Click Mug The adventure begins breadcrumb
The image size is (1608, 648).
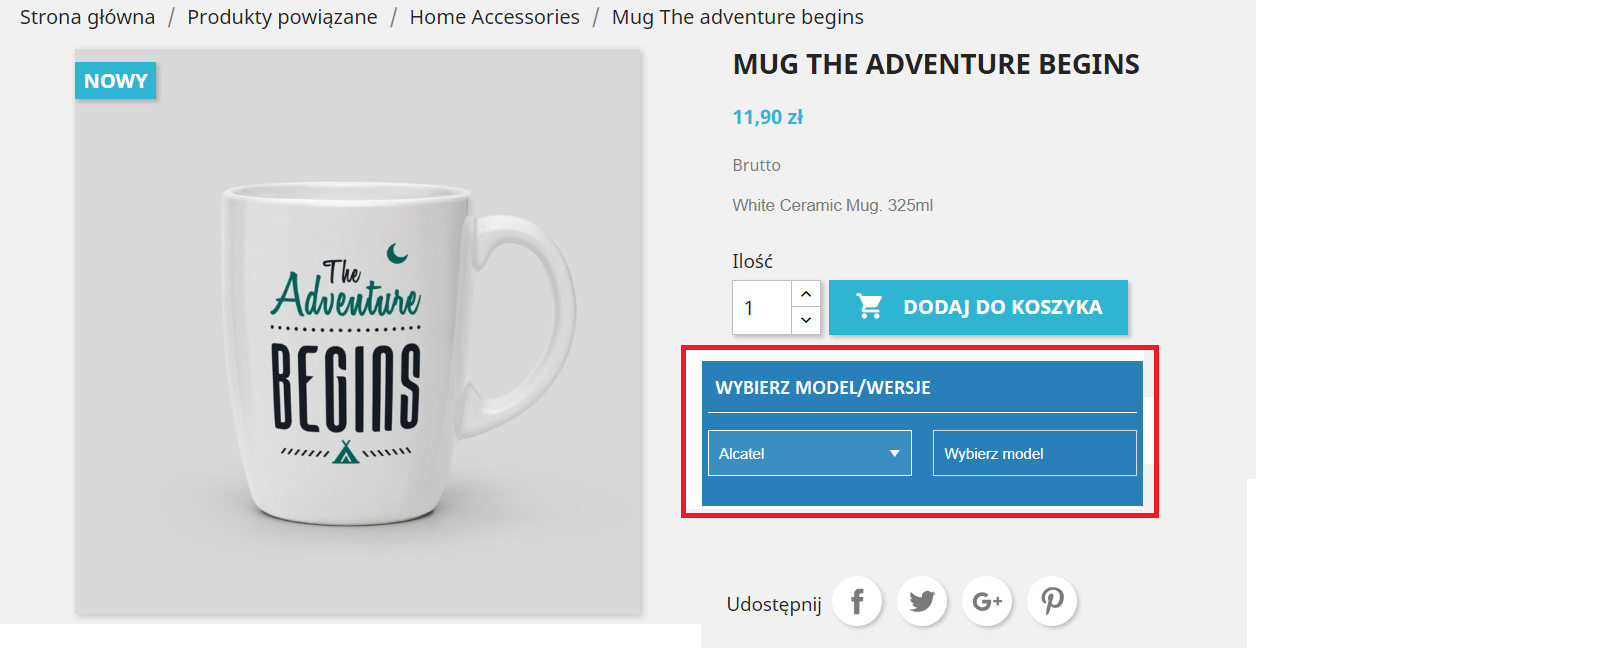point(737,17)
